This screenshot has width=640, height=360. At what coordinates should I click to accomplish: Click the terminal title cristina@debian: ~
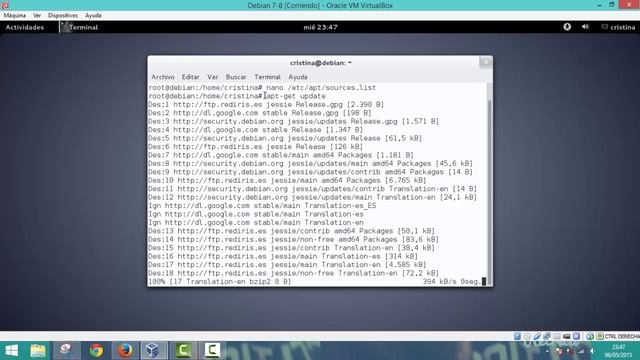tap(320, 63)
